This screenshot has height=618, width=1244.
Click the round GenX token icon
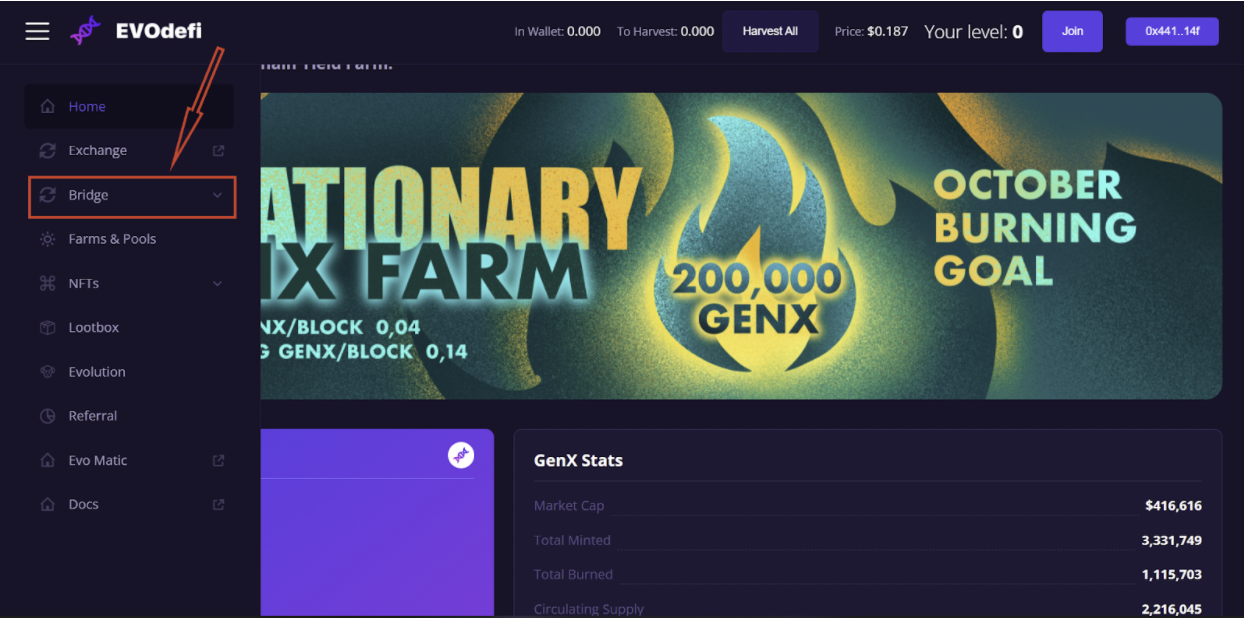tap(460, 455)
